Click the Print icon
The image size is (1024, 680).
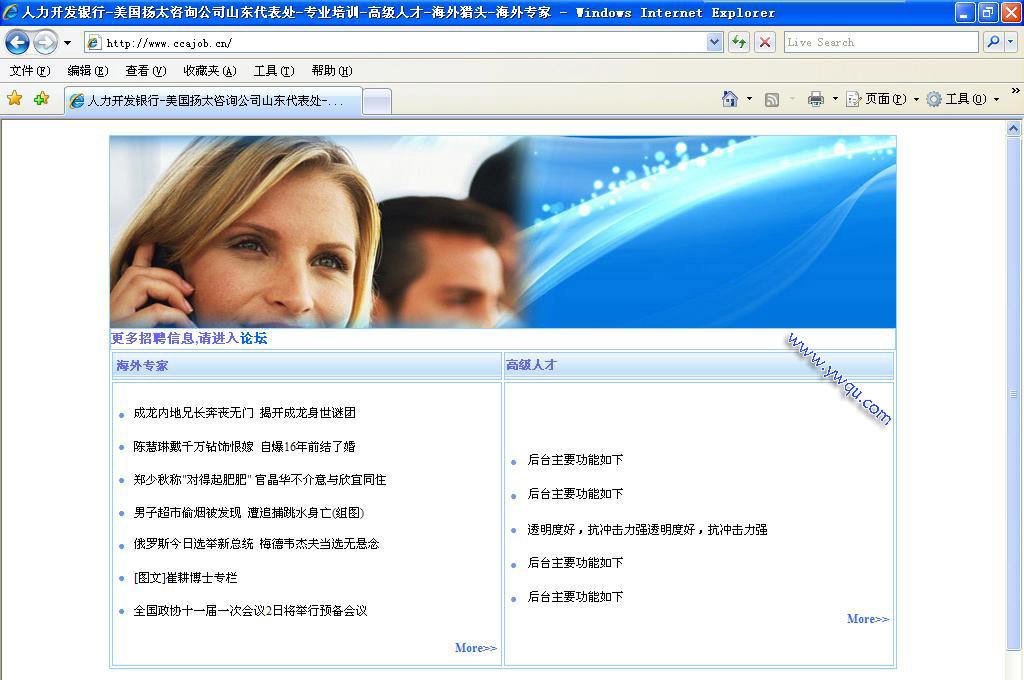click(816, 99)
